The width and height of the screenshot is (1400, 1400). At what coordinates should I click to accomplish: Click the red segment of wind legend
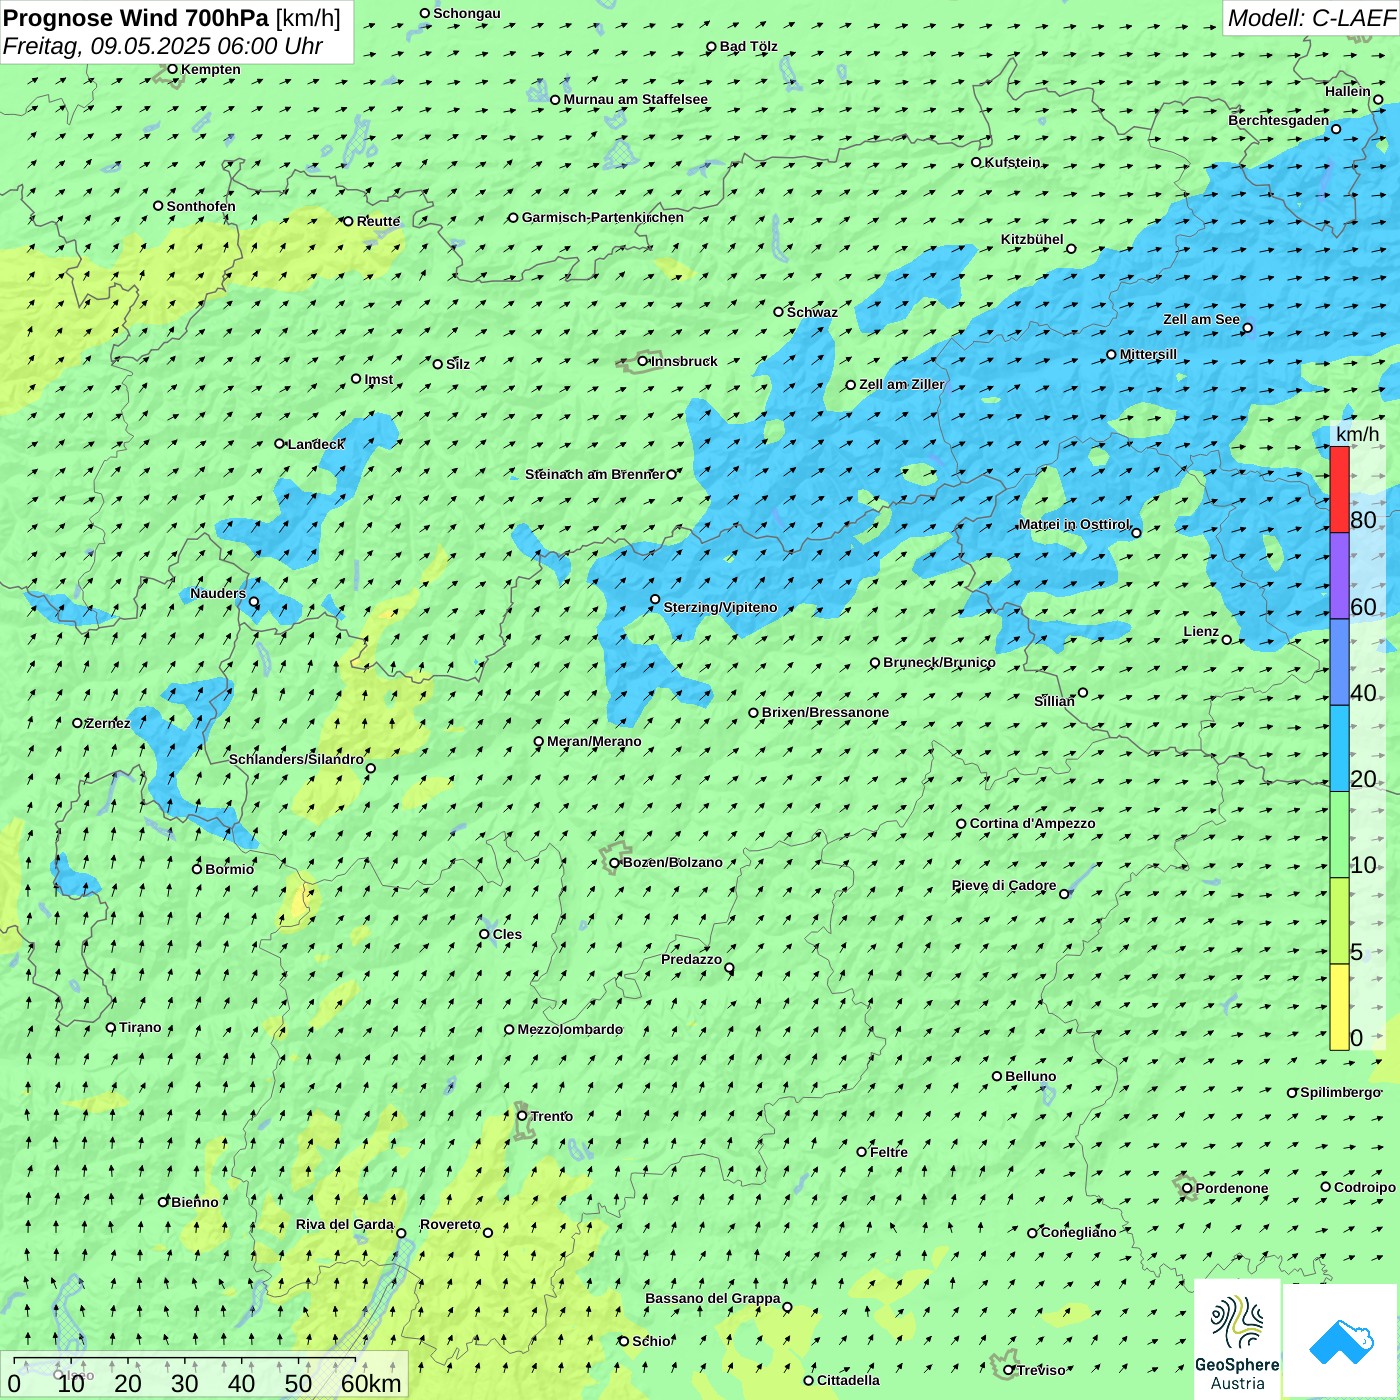[x=1339, y=489]
